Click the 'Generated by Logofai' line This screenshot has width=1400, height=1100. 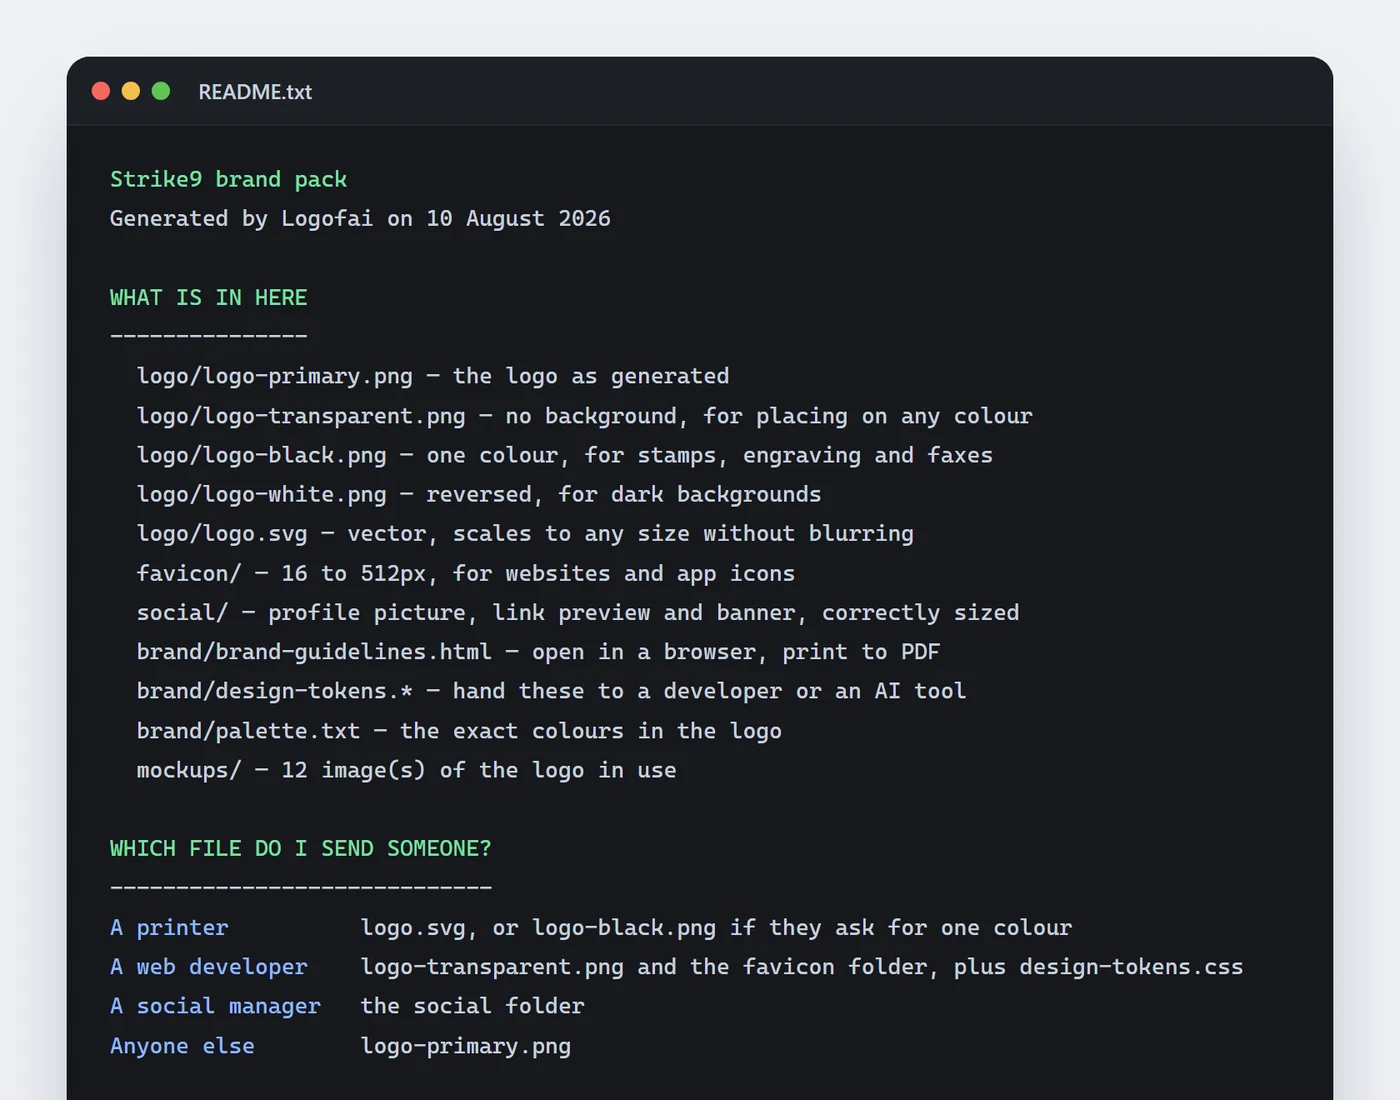coord(360,218)
